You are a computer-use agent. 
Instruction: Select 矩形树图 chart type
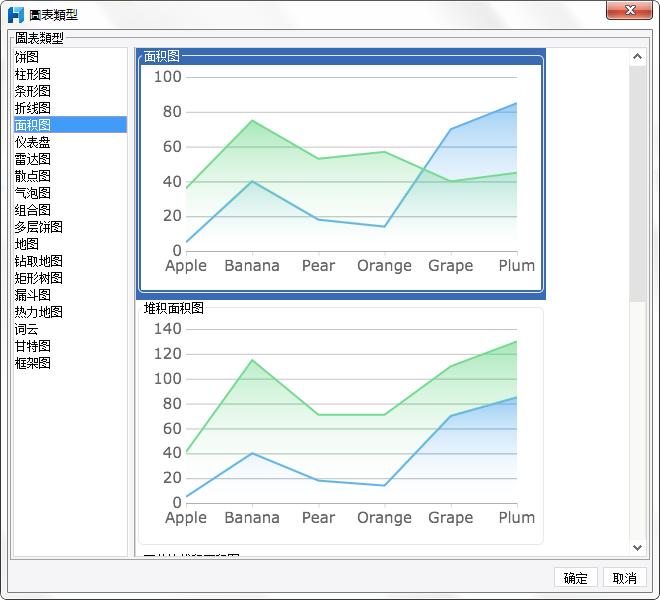[x=70, y=278]
